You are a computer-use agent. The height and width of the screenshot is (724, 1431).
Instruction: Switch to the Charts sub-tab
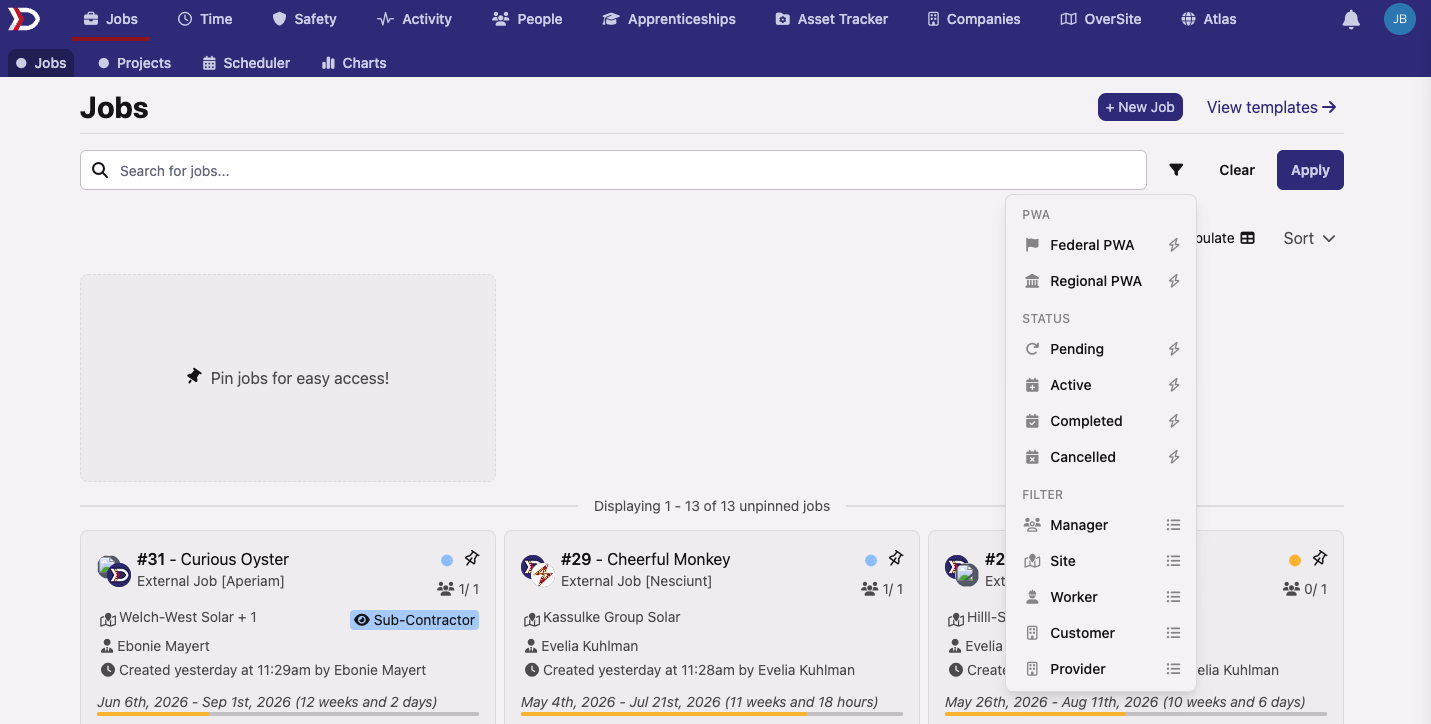(x=354, y=63)
